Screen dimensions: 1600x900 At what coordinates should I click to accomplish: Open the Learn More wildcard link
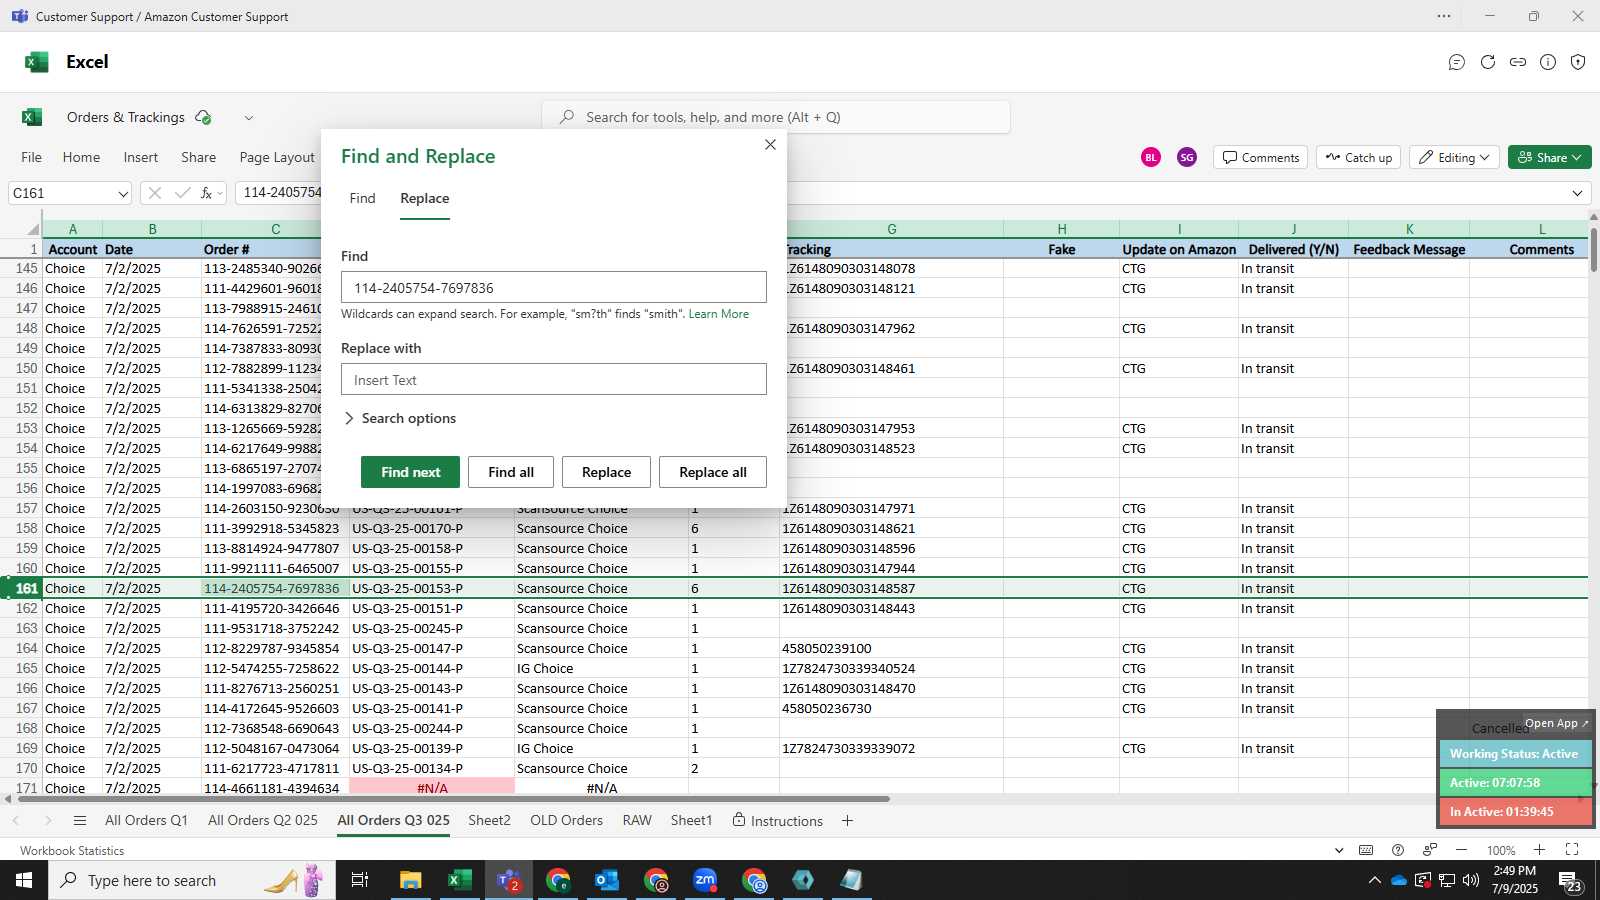pyautogui.click(x=718, y=314)
